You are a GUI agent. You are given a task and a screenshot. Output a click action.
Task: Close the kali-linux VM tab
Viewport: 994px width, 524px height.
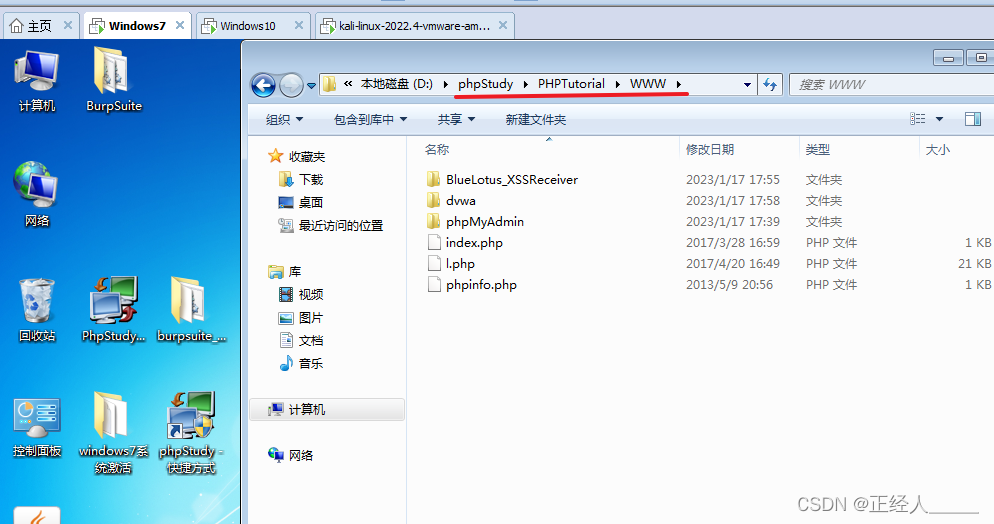(503, 25)
